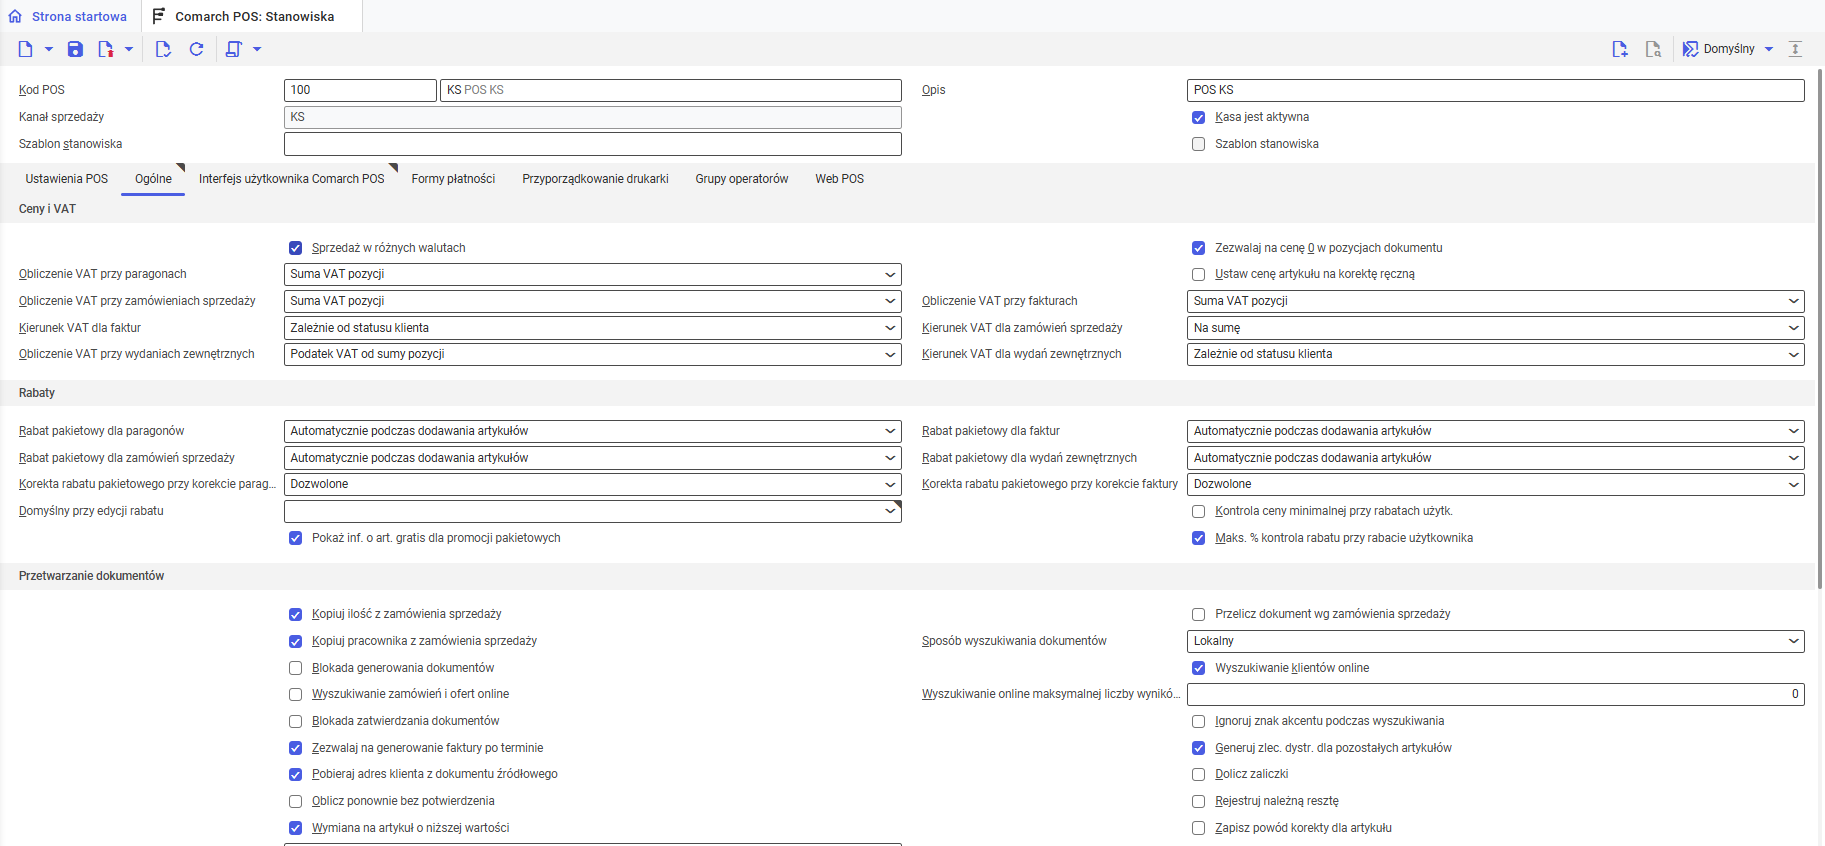
Task: Enable Ustaw cenę artykułu na korektę ręczną
Action: coord(1198,274)
